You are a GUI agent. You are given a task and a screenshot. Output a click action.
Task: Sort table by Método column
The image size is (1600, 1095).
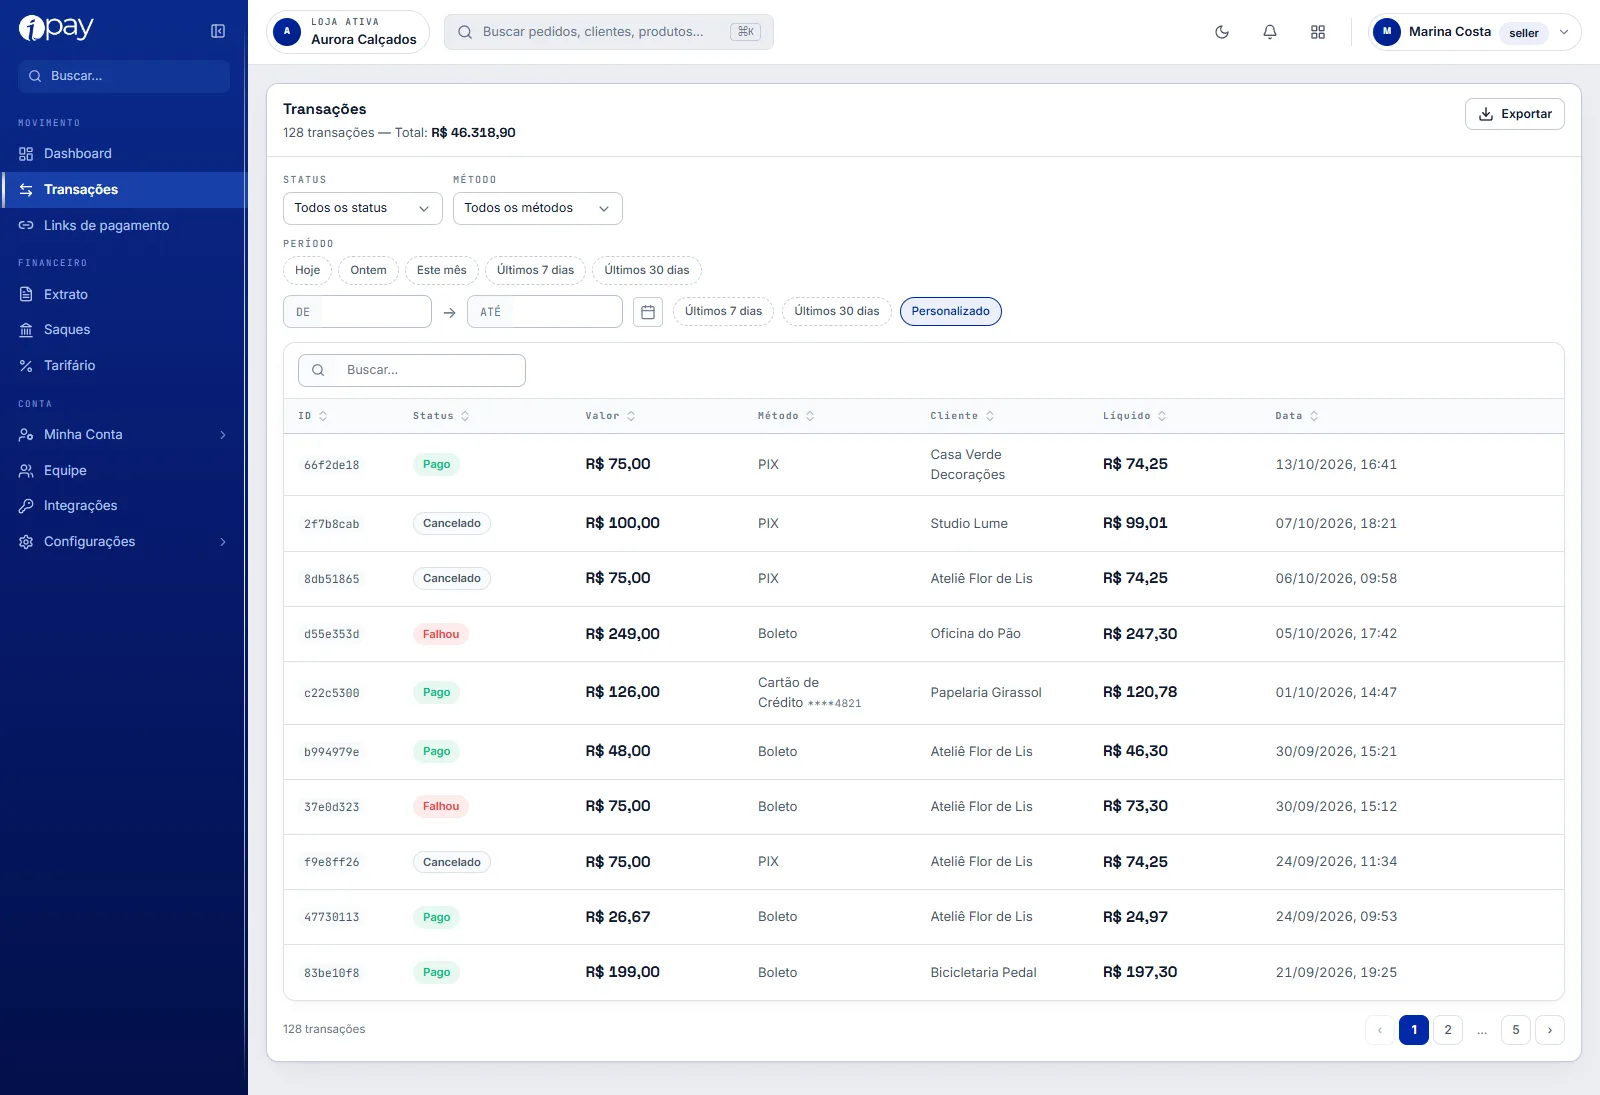coord(786,416)
